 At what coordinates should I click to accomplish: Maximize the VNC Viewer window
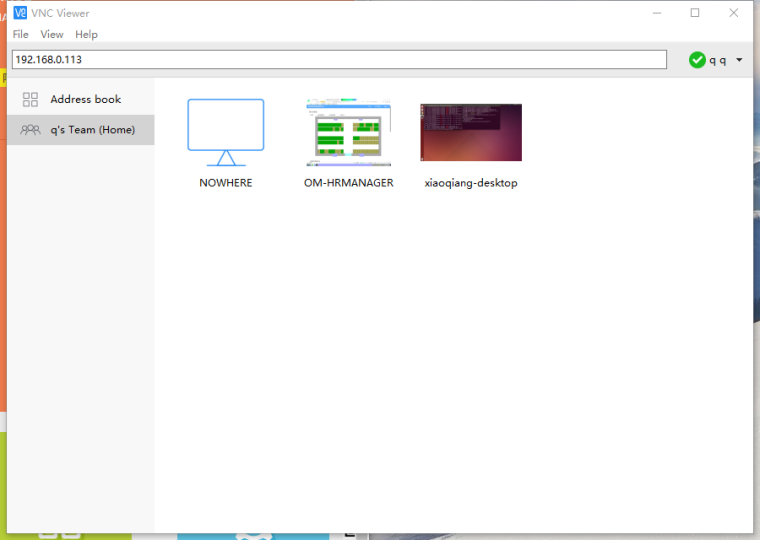pos(695,13)
